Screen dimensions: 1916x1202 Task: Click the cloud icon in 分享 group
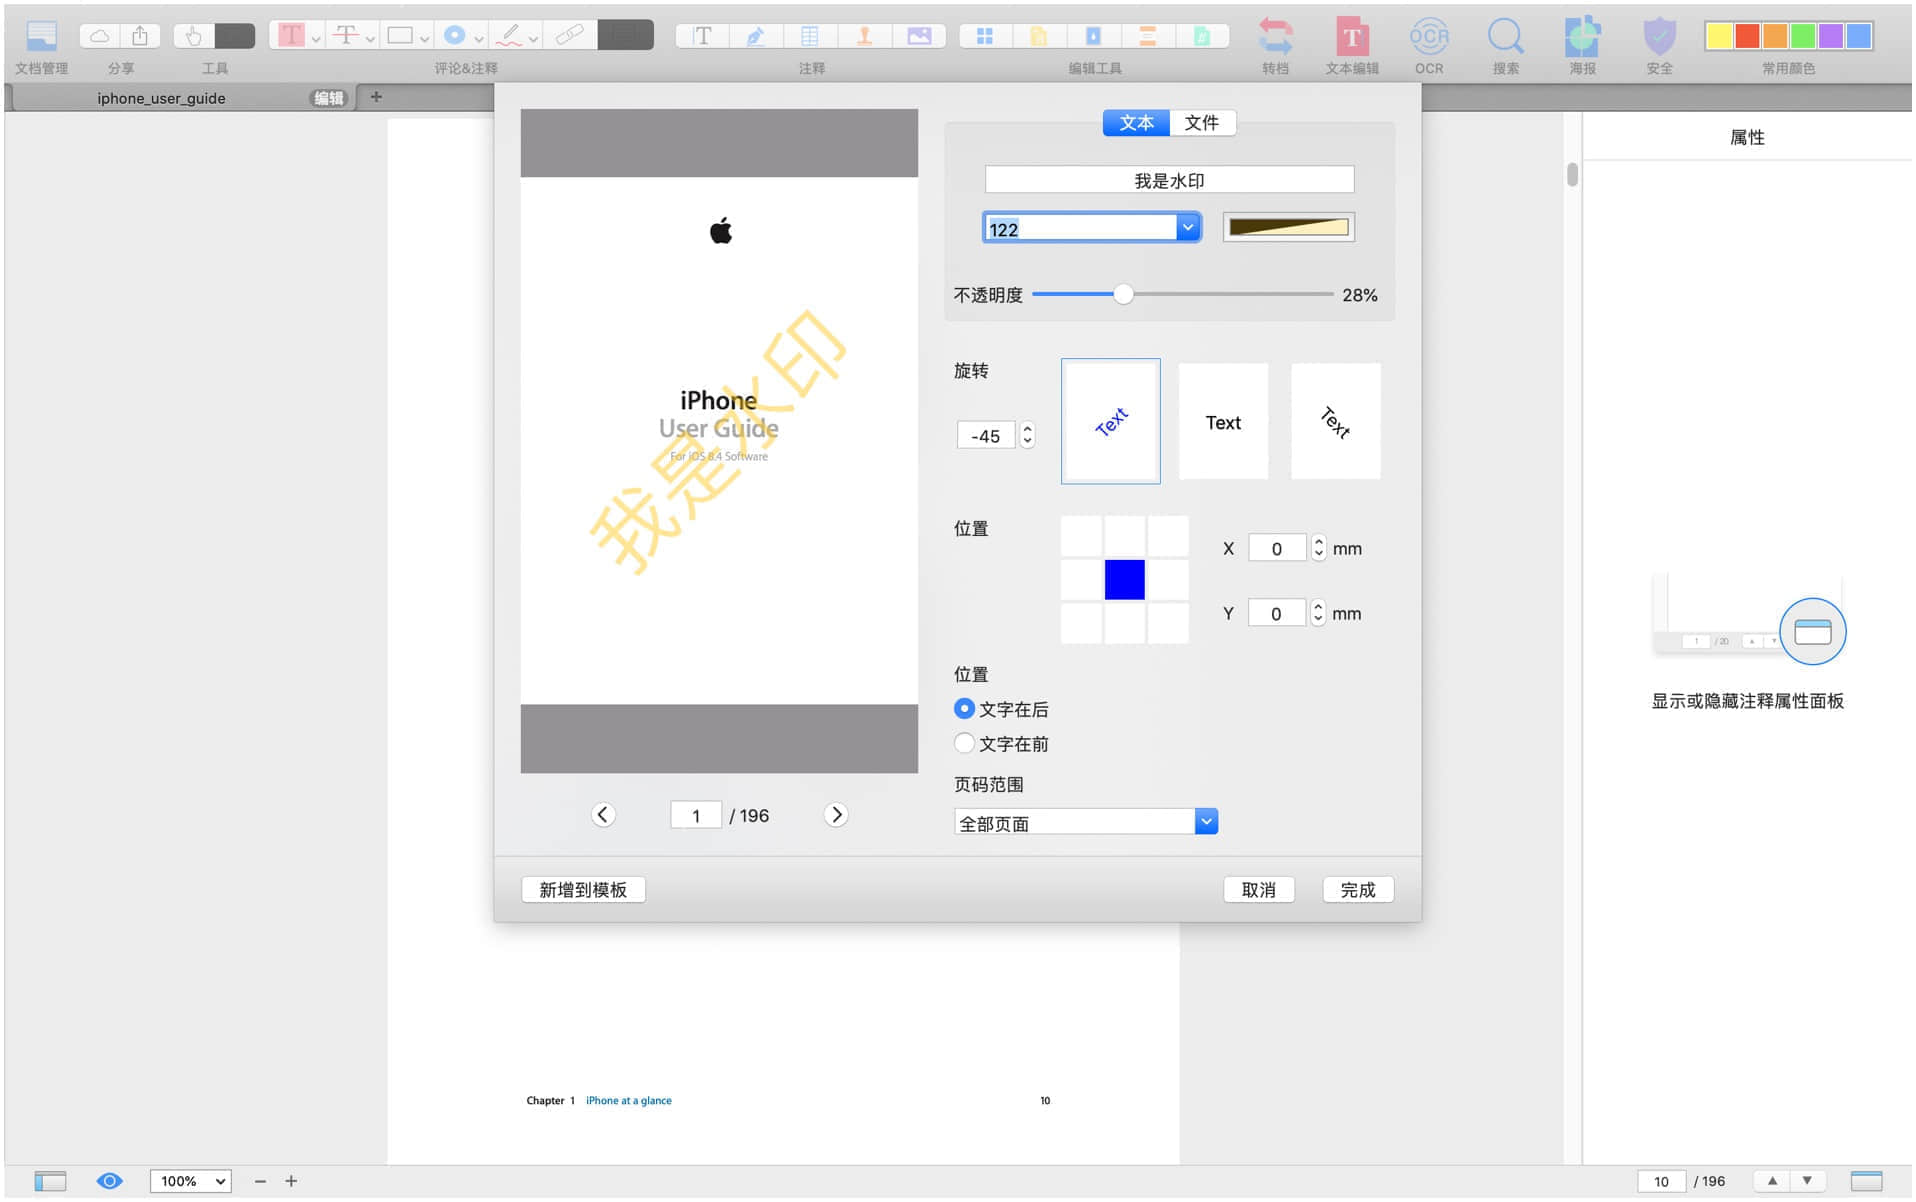click(x=100, y=36)
